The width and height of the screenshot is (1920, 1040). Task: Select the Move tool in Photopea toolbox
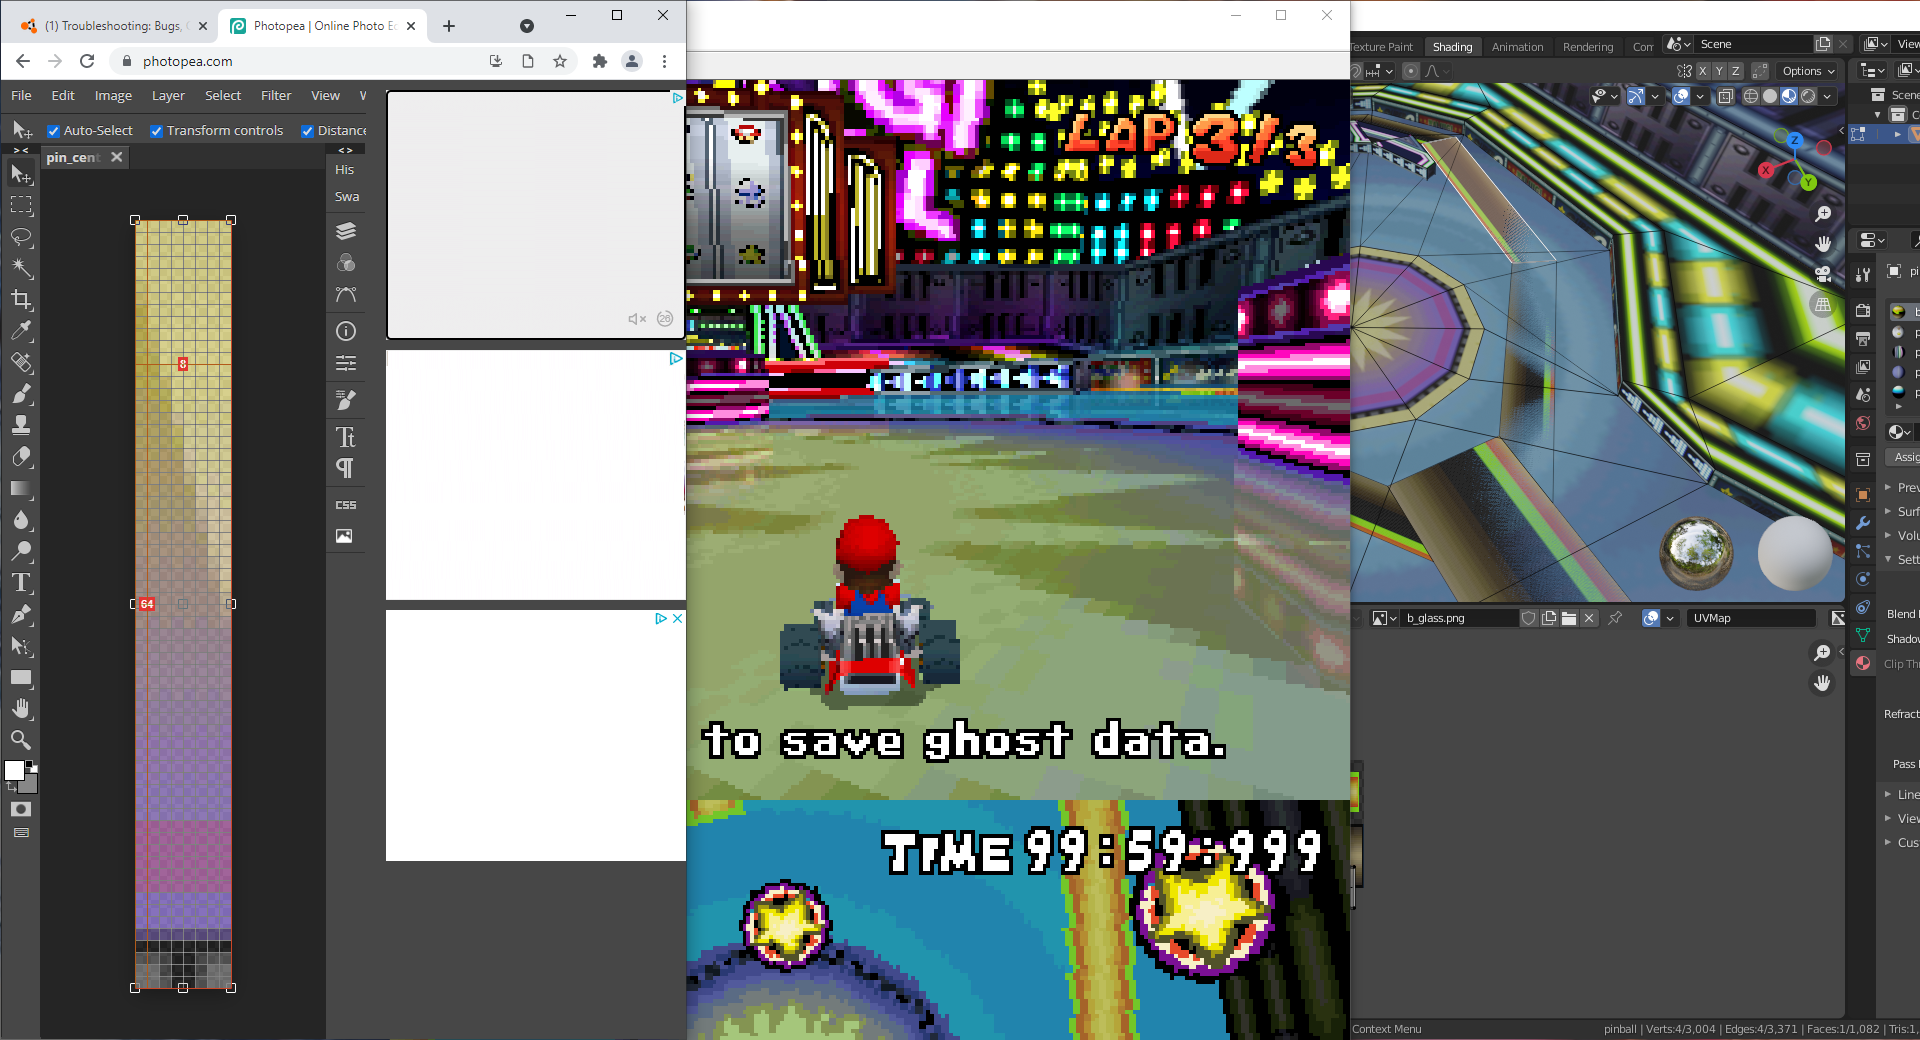coord(21,175)
